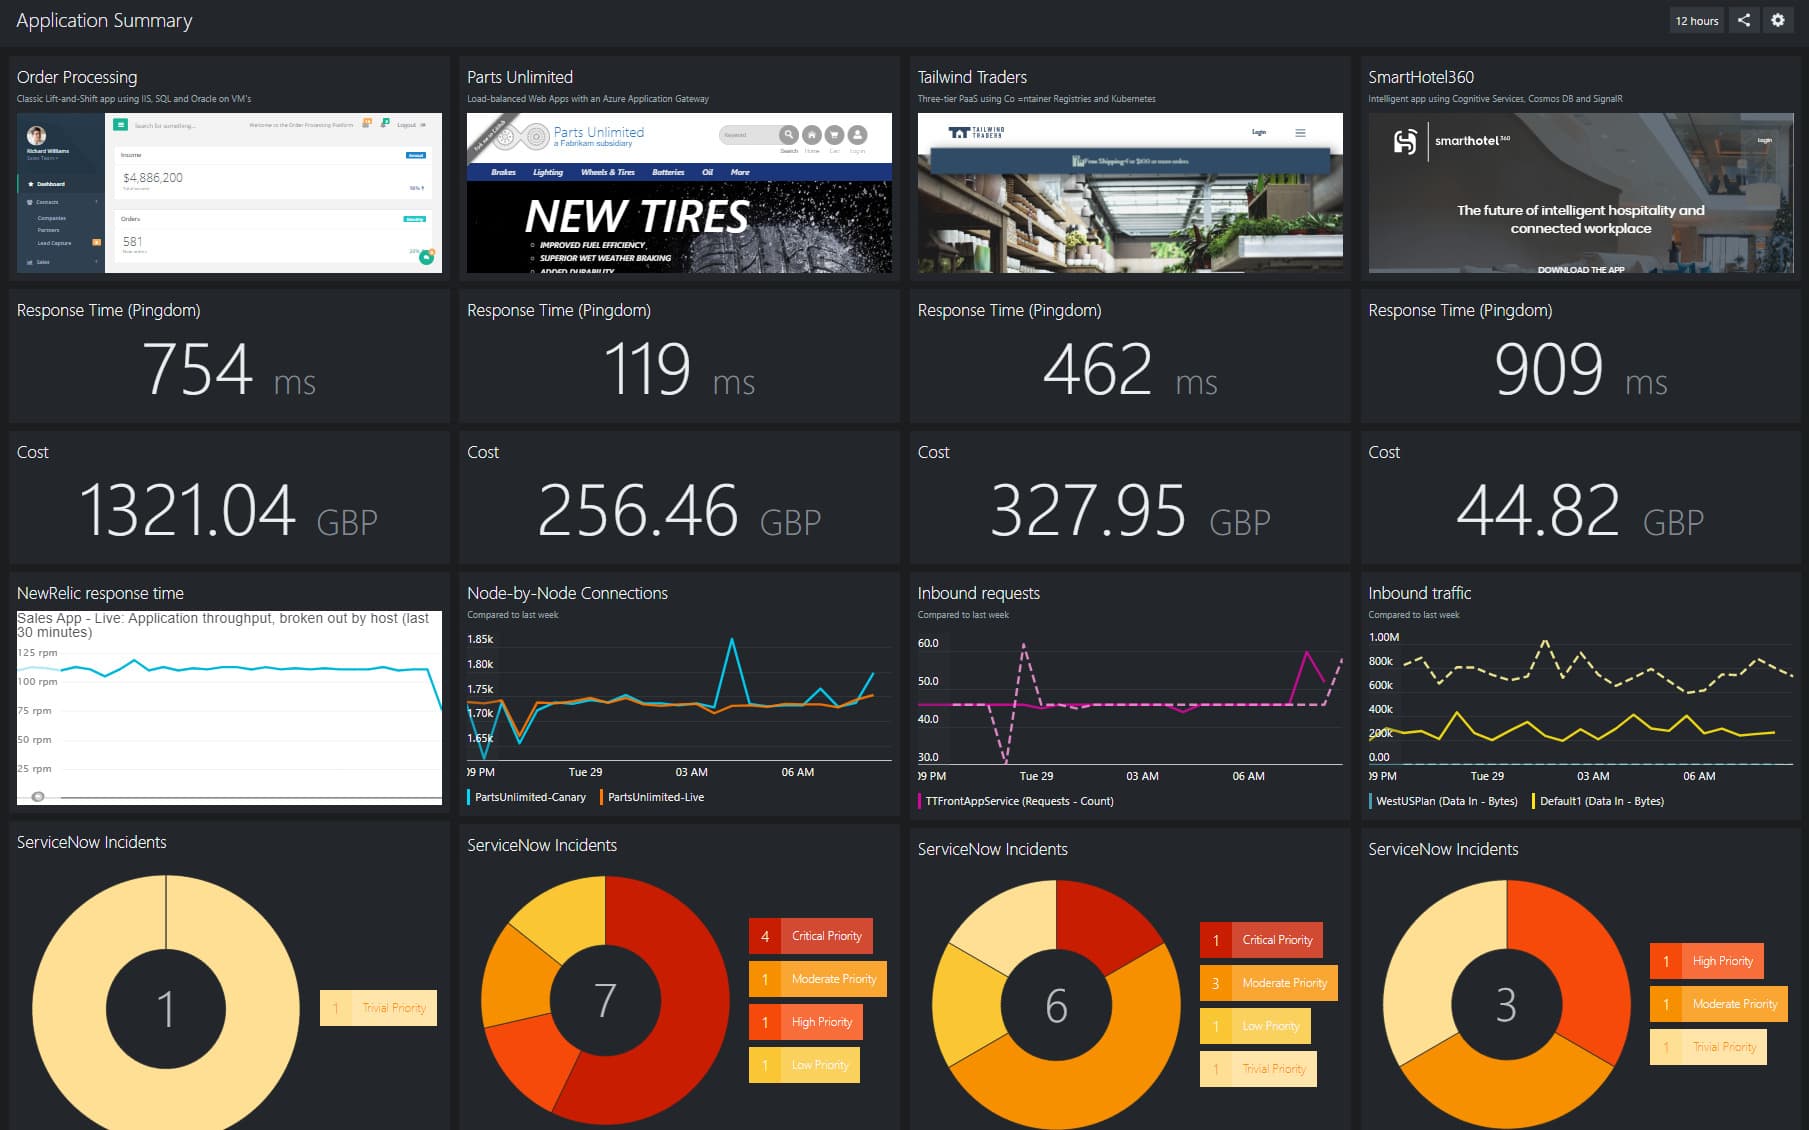Toggle WestUSPlan Data In legend series
Screen dimensions: 1809x1130
pos(1444,801)
